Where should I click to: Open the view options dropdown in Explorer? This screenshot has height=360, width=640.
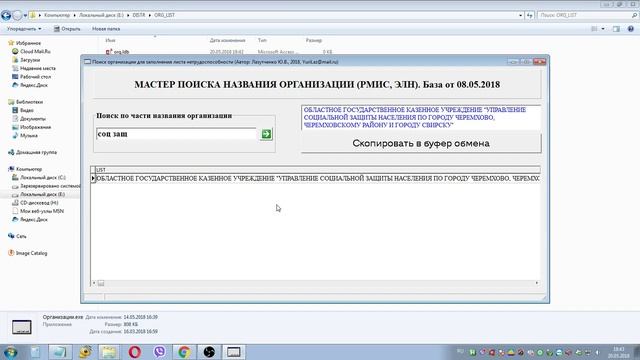[x=603, y=29]
